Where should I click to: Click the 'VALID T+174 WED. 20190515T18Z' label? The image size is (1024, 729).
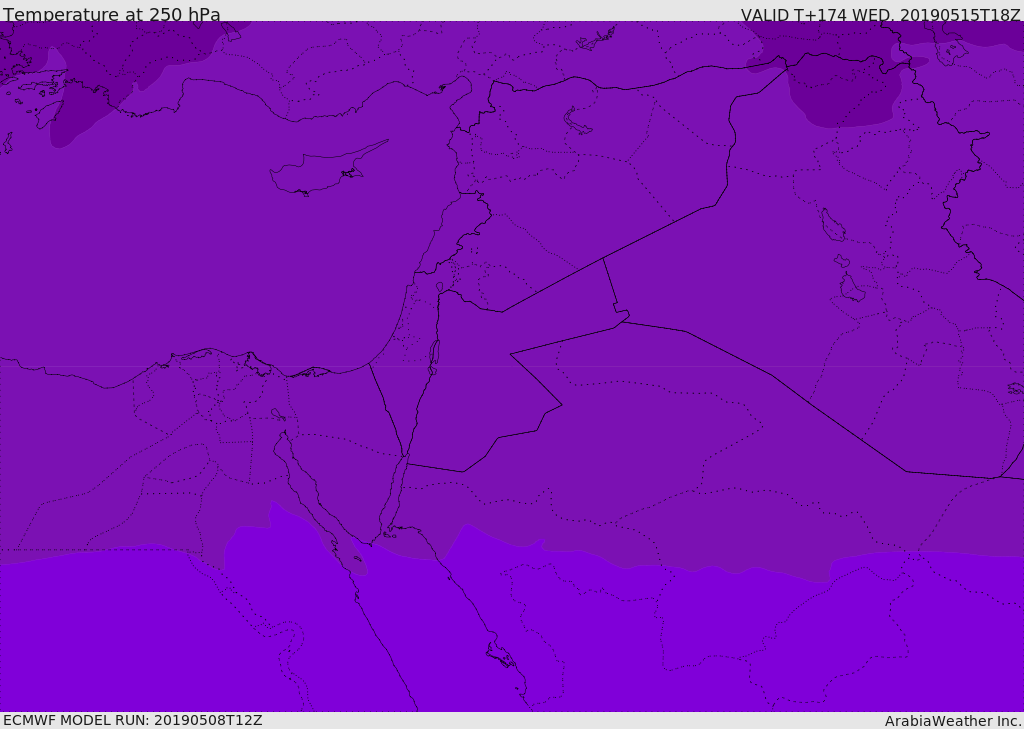coord(880,14)
